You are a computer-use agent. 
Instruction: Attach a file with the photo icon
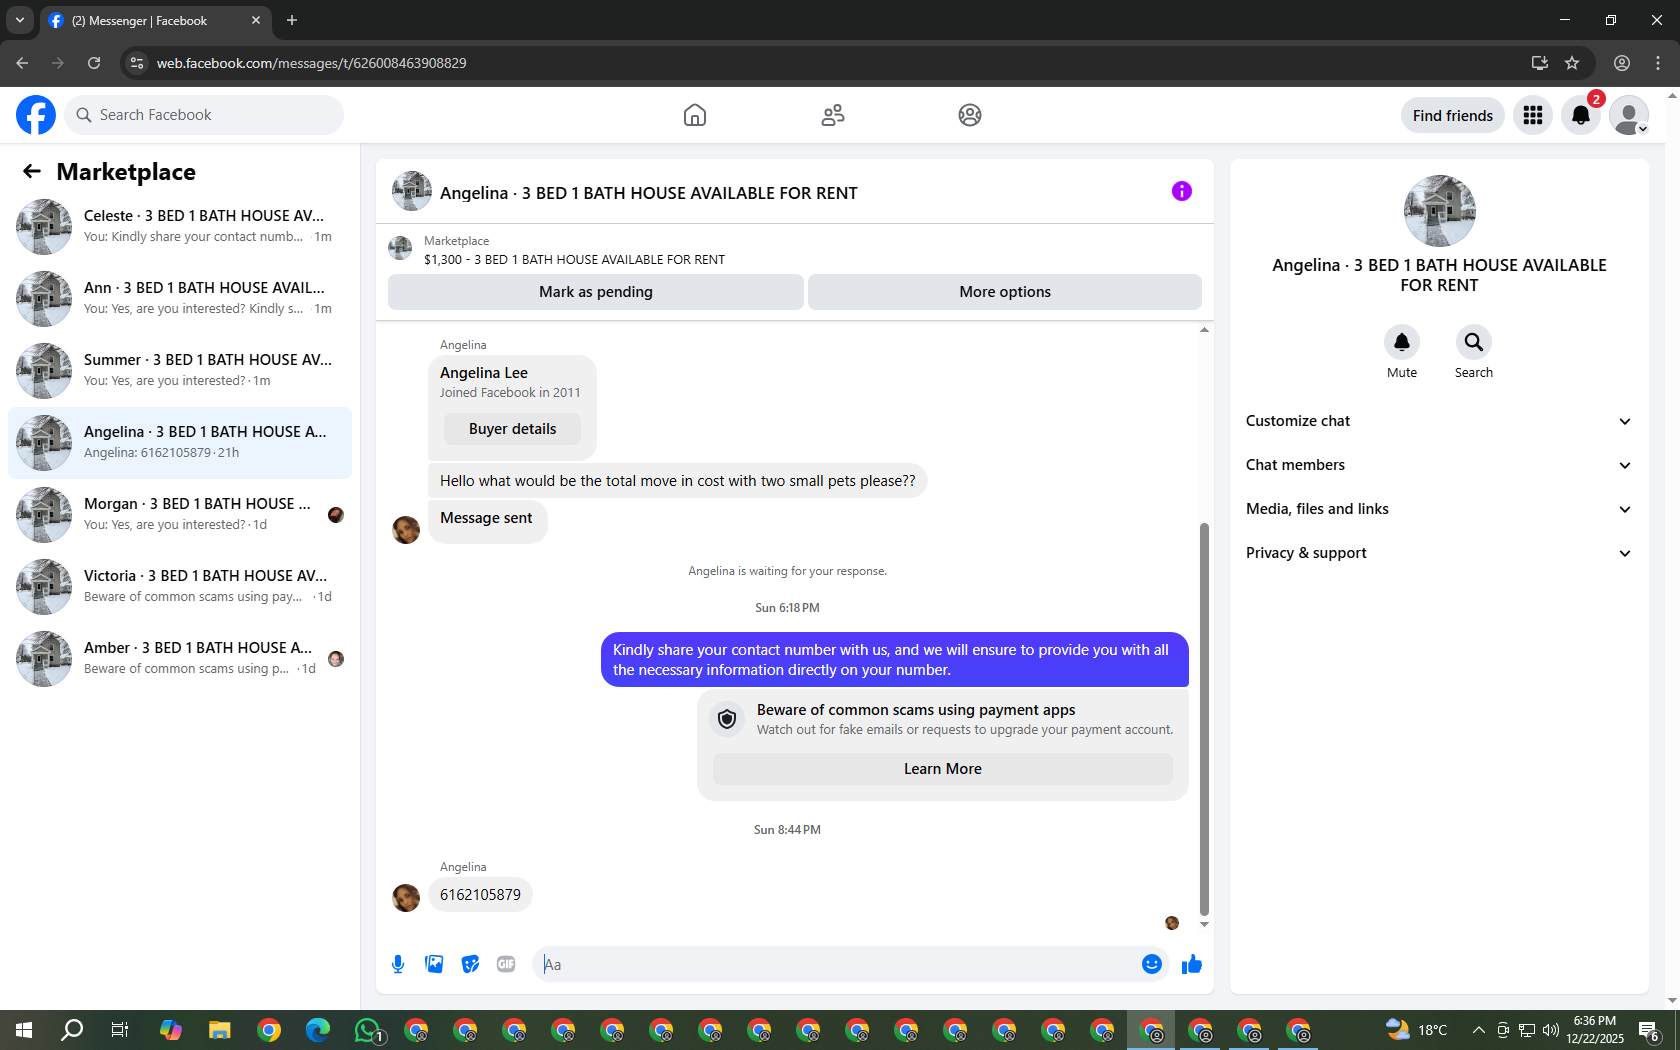click(x=434, y=964)
